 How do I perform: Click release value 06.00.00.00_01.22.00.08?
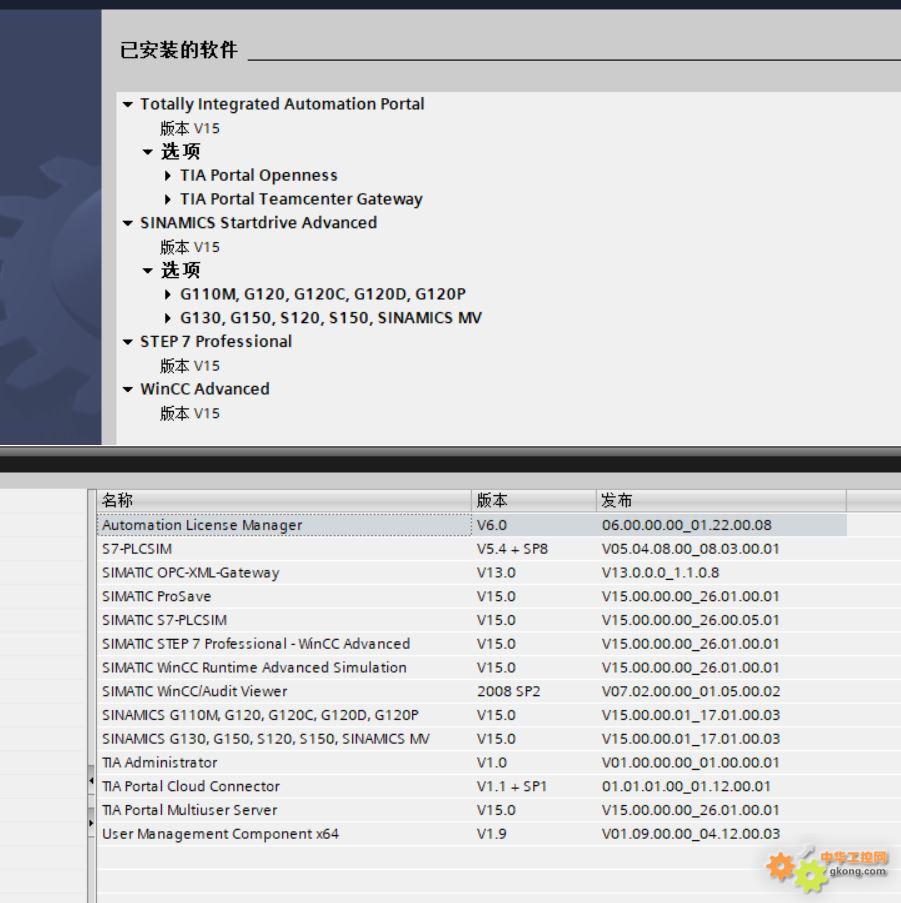[x=687, y=525]
